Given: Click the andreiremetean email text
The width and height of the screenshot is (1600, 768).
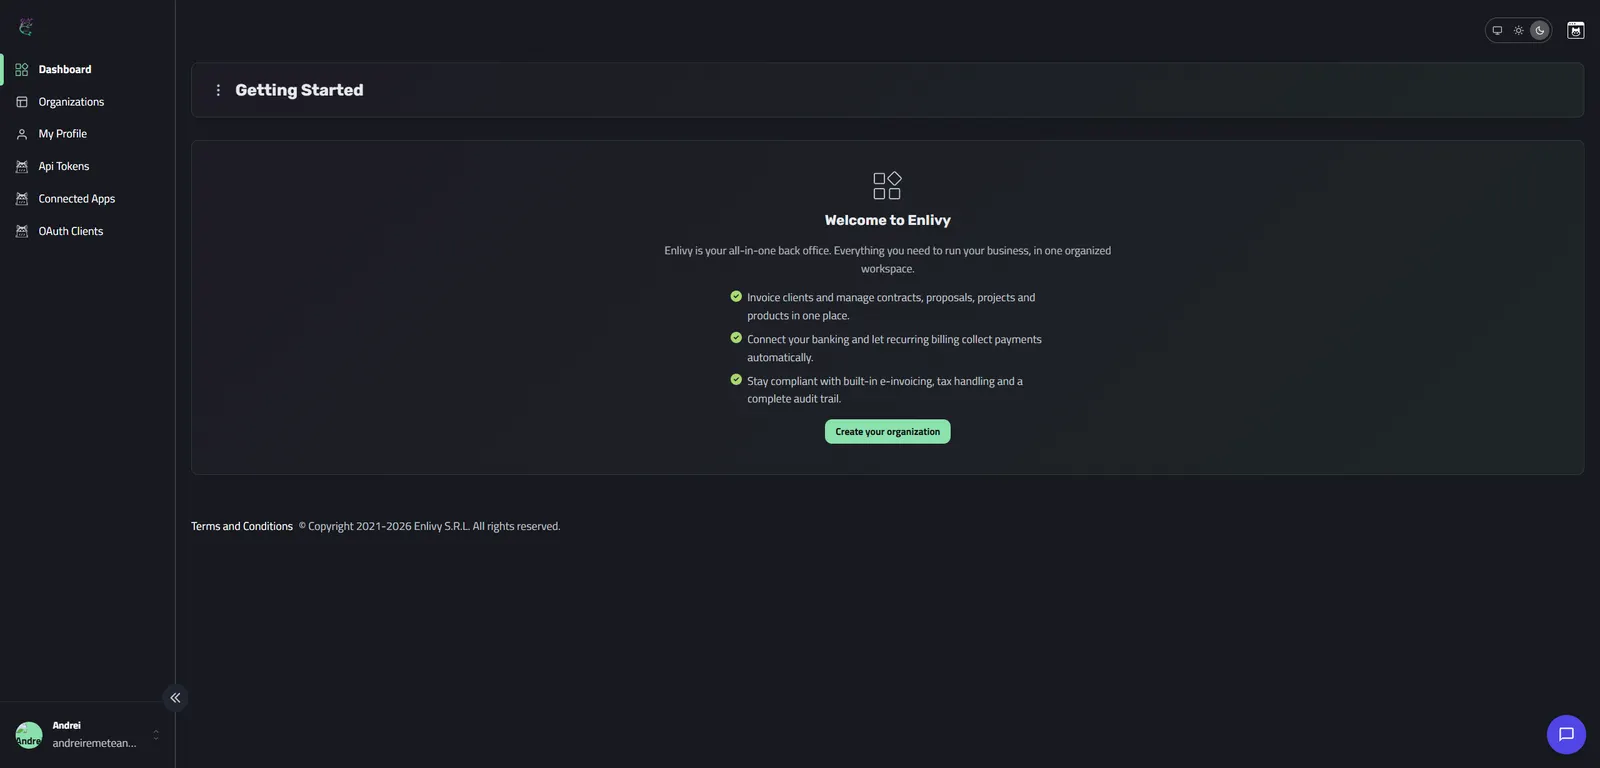Looking at the screenshot, I should (x=94, y=743).
